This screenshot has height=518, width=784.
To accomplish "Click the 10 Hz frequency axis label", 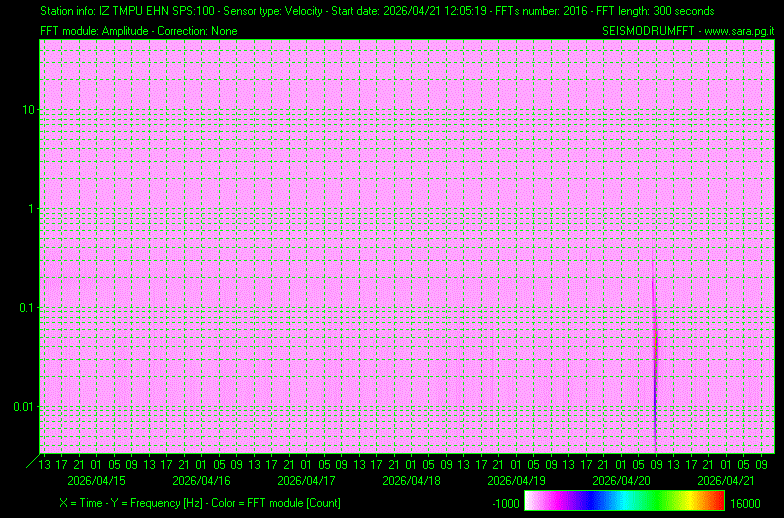I will [30, 109].
